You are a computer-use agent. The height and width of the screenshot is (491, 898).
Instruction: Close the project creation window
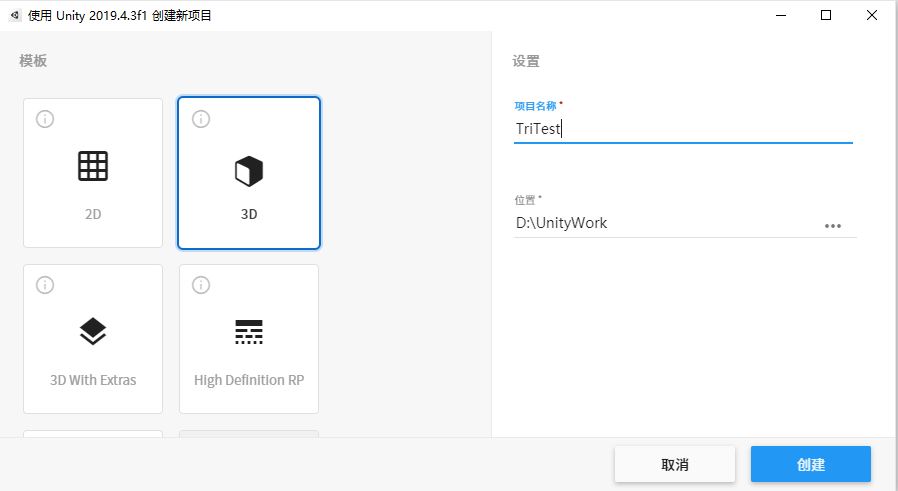[872, 15]
